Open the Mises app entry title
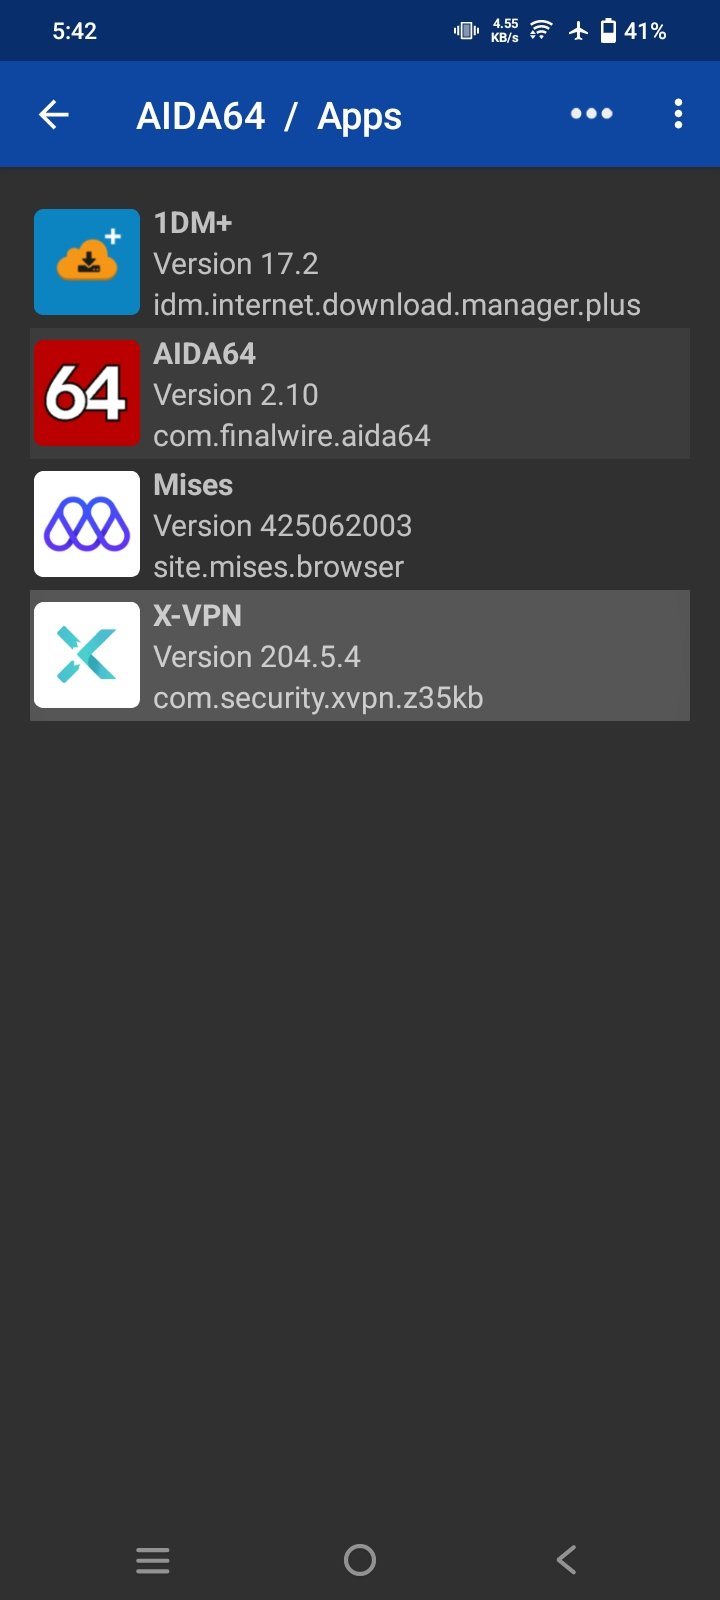This screenshot has width=720, height=1600. click(x=193, y=485)
